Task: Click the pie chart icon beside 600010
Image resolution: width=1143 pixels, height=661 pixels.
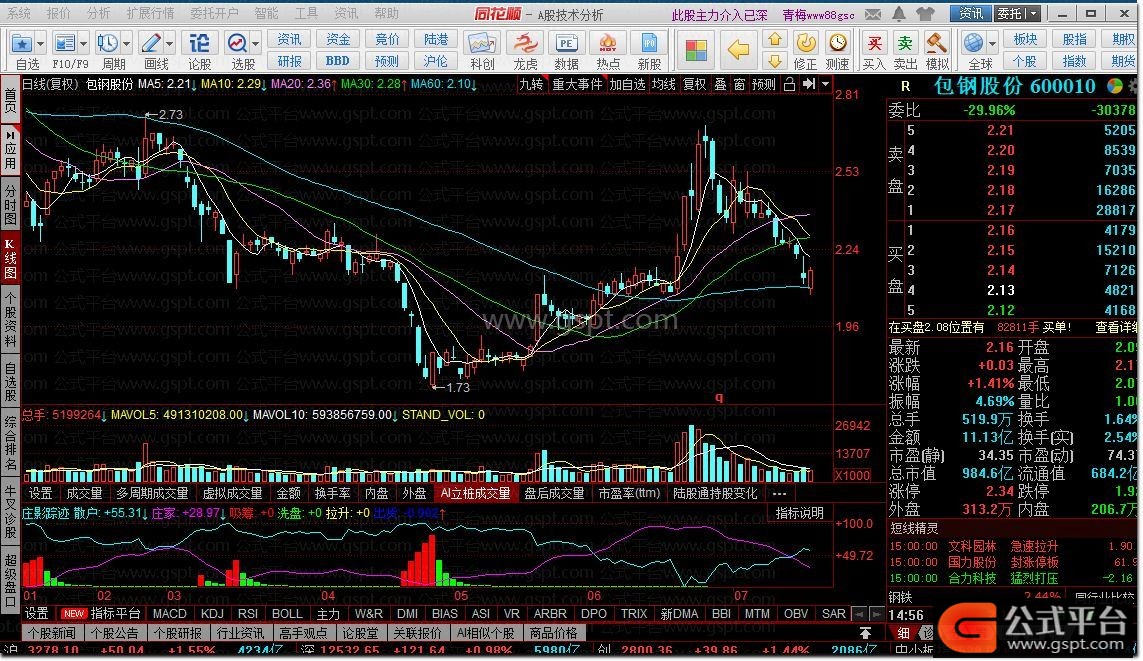Action: click(x=1115, y=86)
